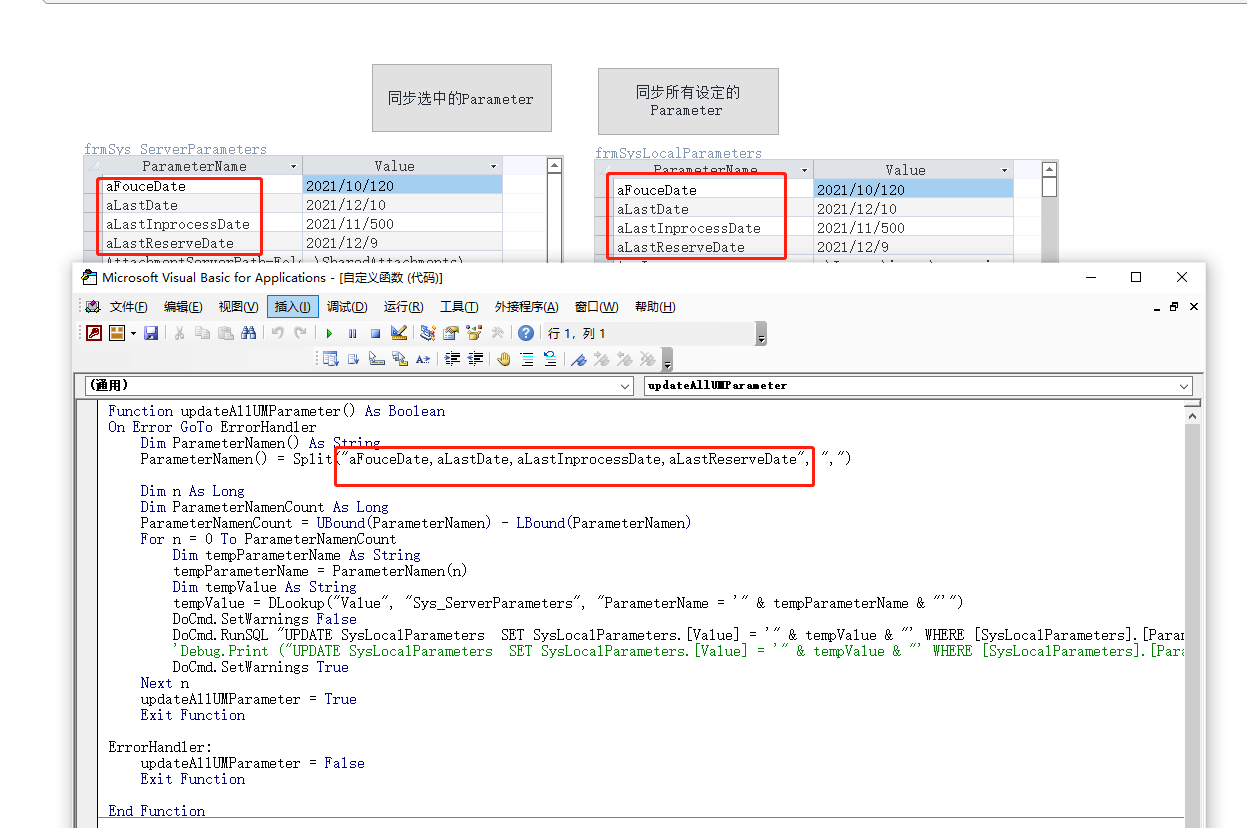Open Value filter arrow in frmSys_ServerParameters

tap(494, 166)
